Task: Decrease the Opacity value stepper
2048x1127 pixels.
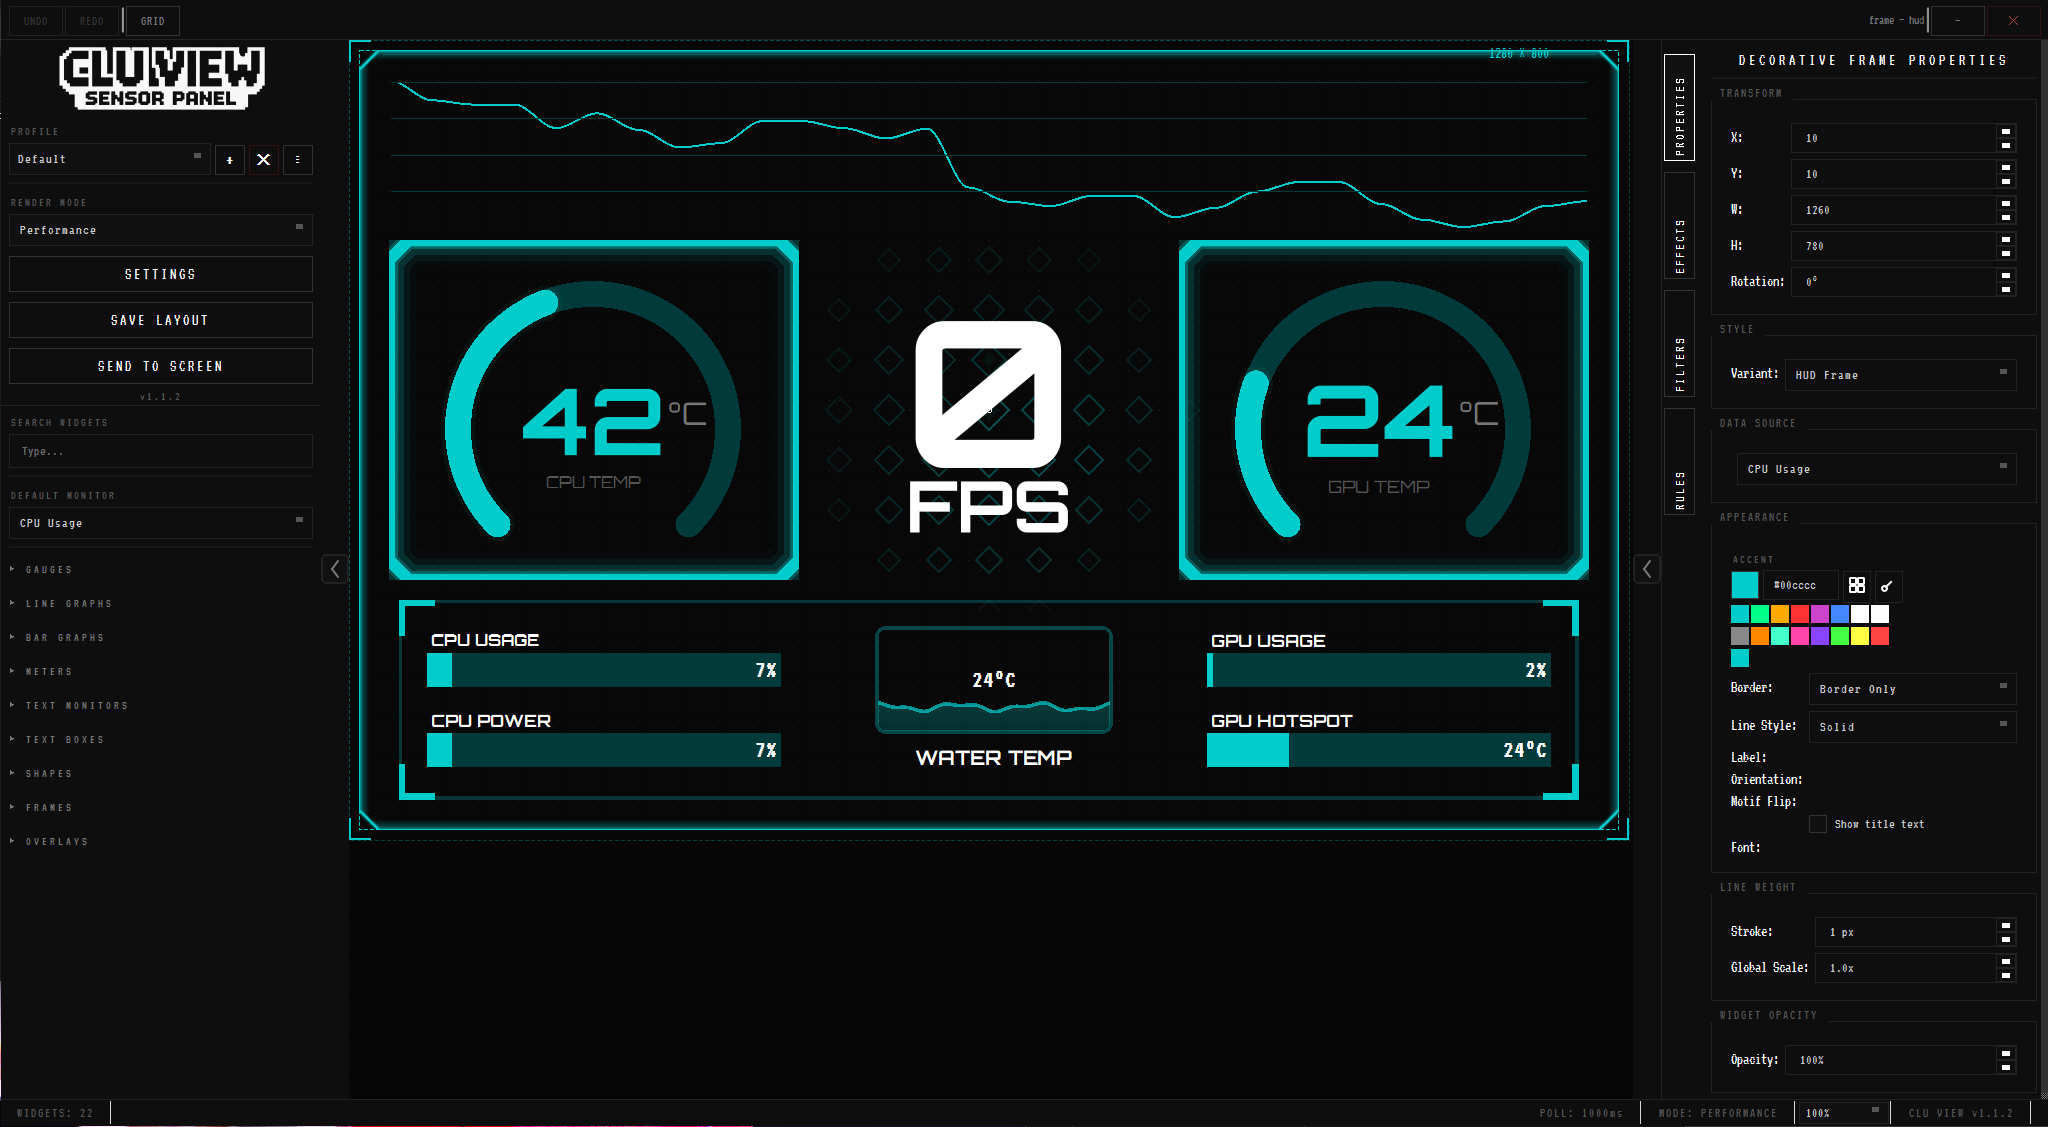Action: tap(2006, 1067)
